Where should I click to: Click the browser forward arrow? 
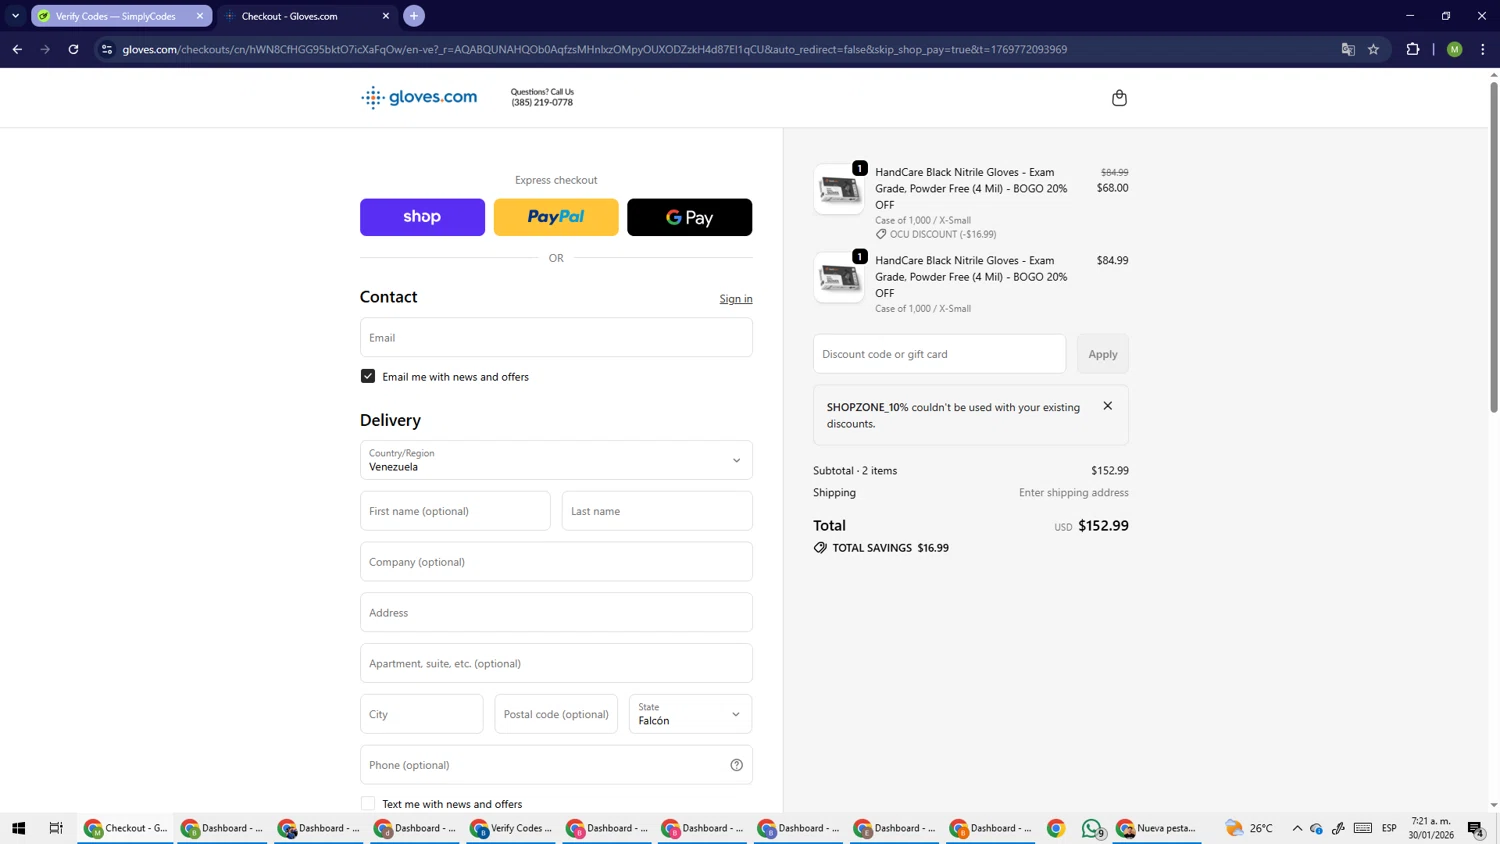[x=45, y=49]
